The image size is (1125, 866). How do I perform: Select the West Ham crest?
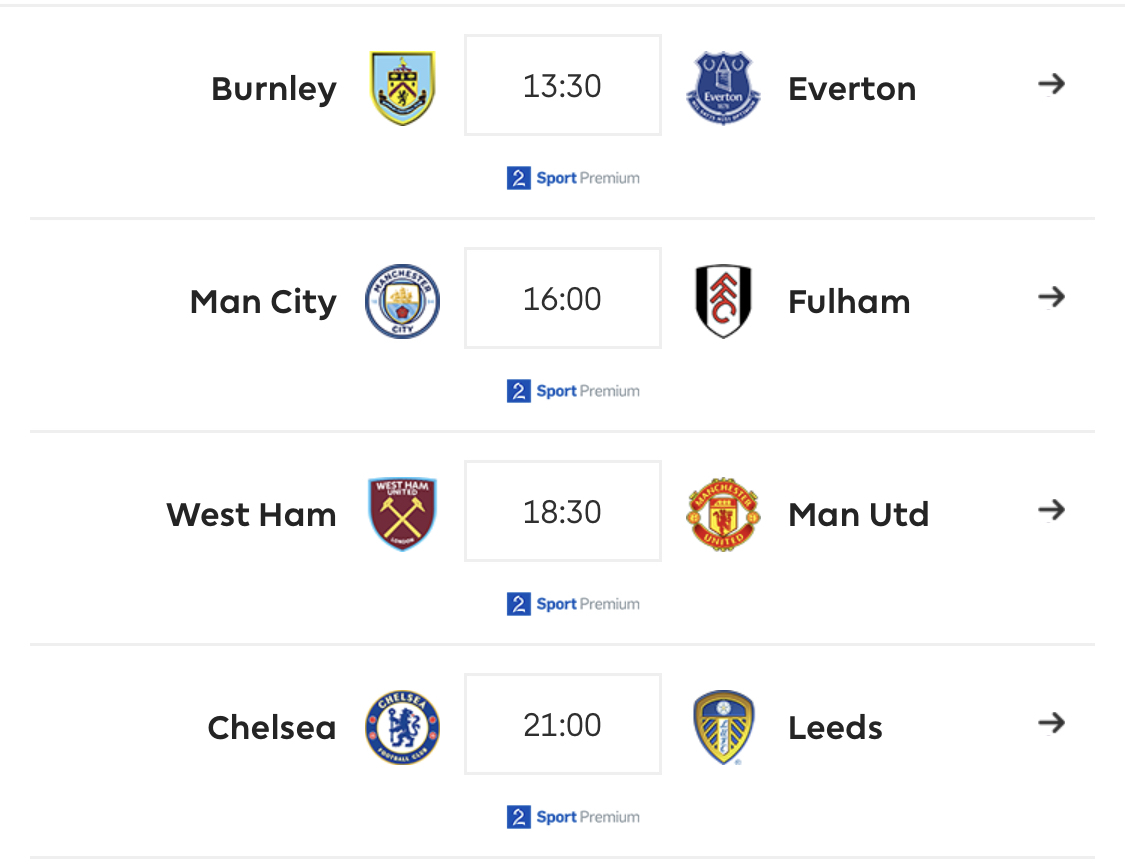[x=403, y=514]
